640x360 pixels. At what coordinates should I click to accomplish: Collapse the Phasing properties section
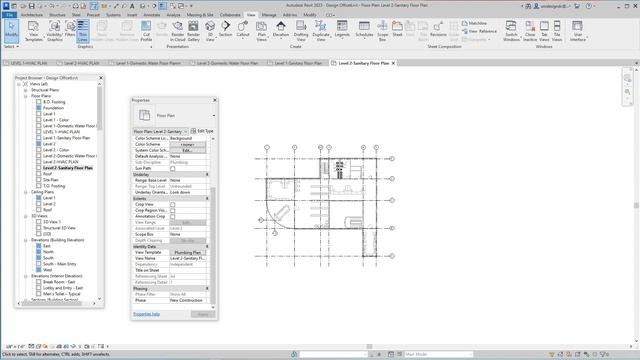(207, 289)
